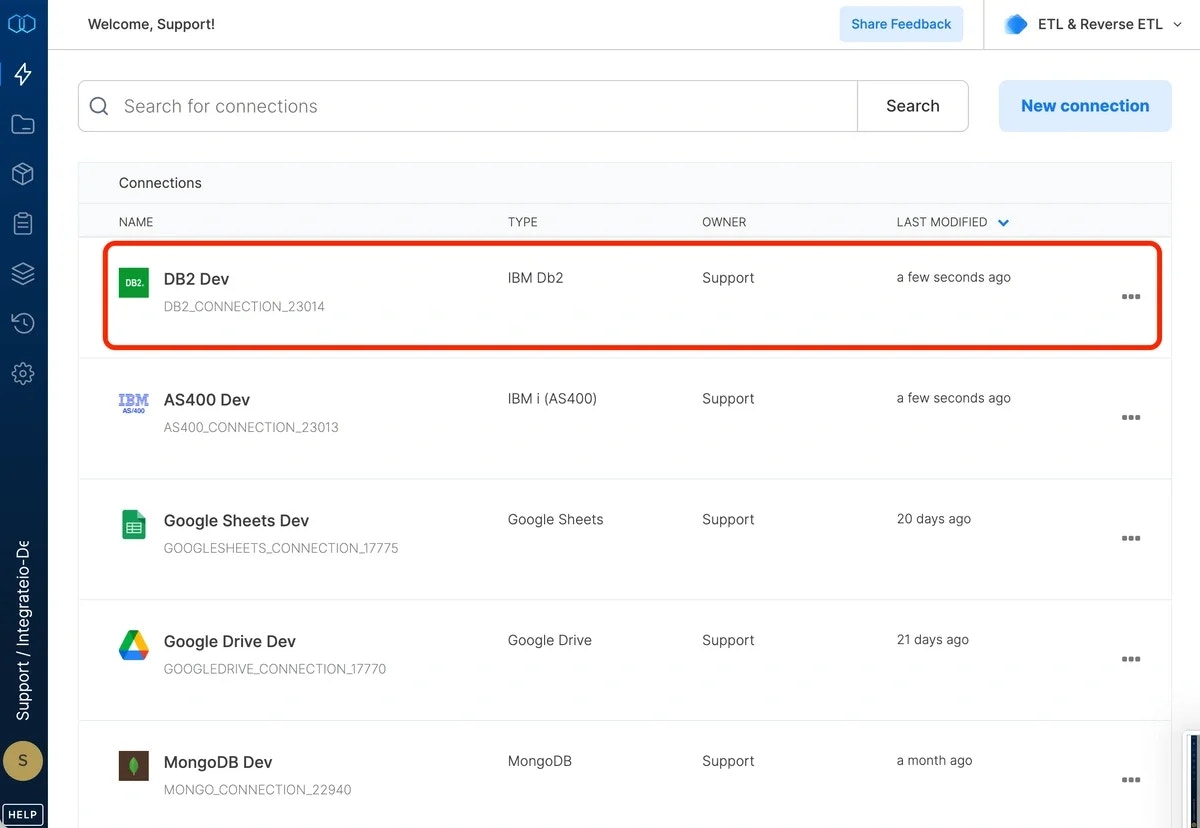The image size is (1200, 828).
Task: Click the Share Feedback button
Action: point(901,23)
